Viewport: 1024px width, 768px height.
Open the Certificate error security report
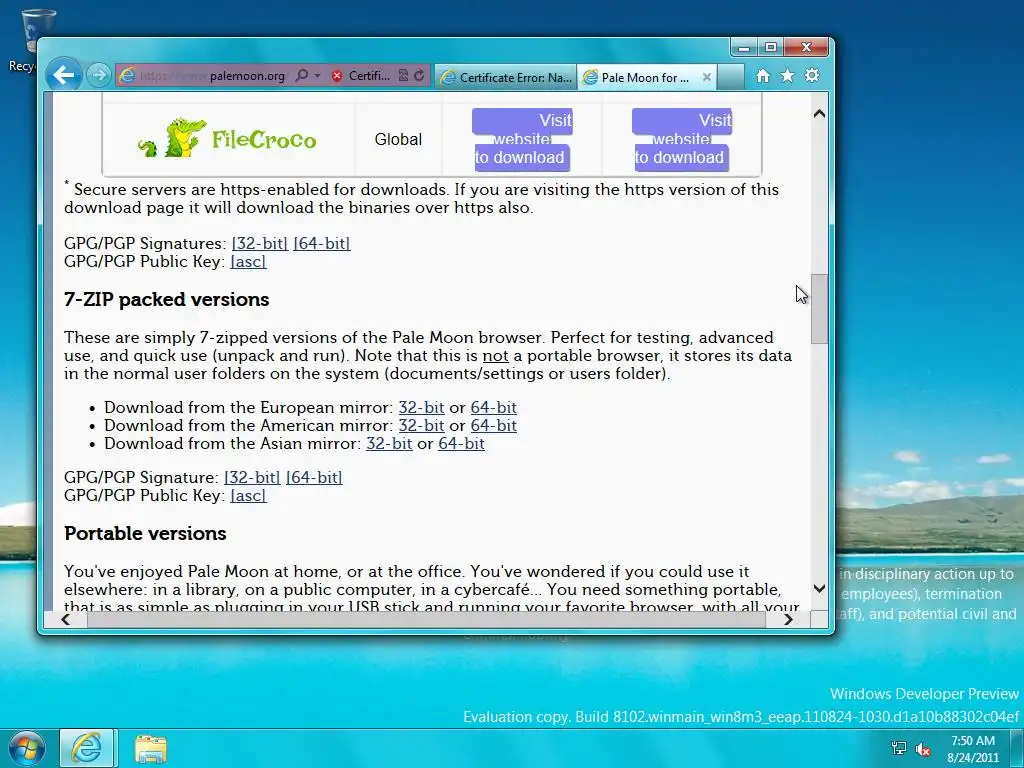(360, 76)
